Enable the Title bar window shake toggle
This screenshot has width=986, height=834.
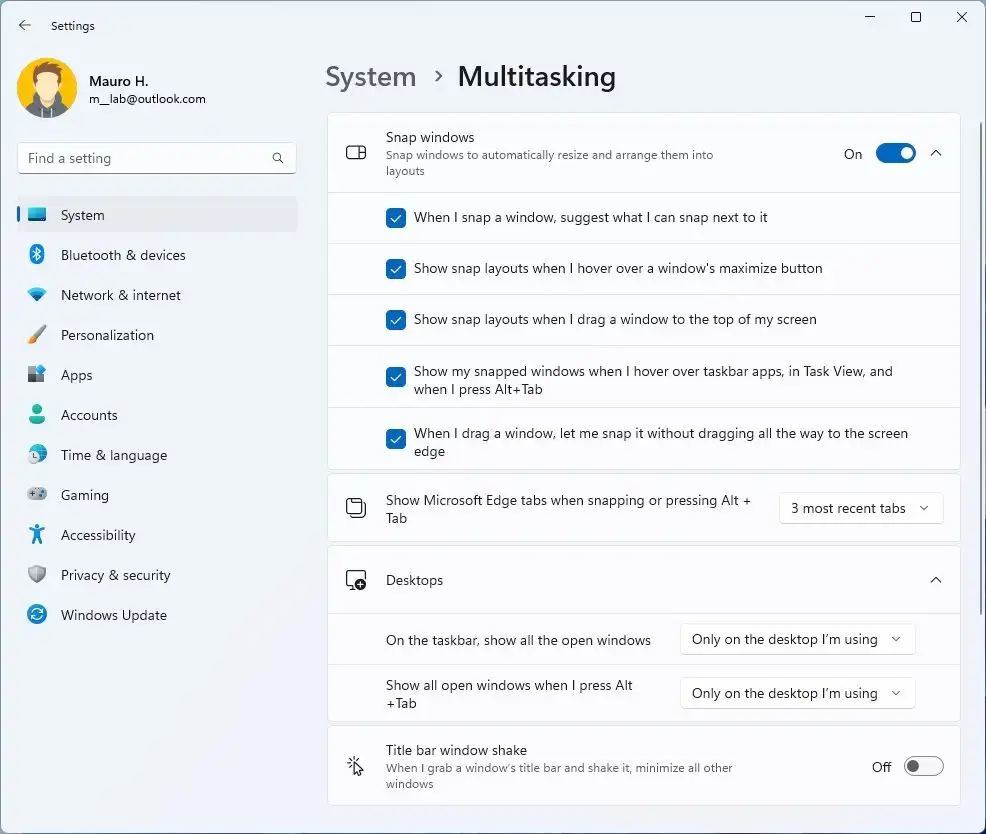[x=923, y=767]
